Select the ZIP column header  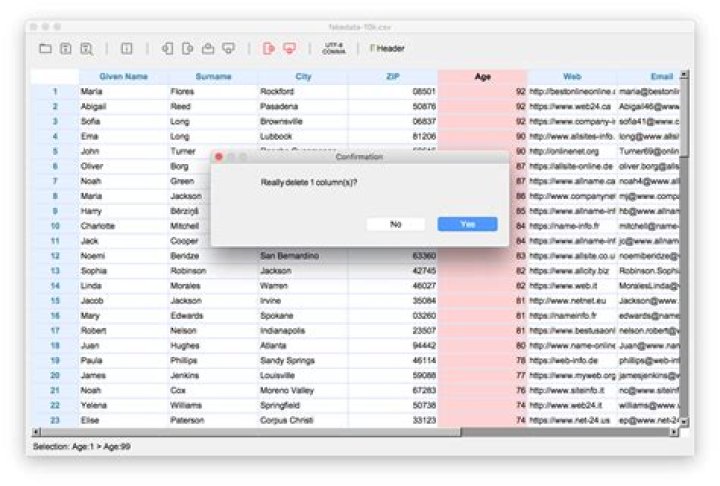tap(393, 77)
